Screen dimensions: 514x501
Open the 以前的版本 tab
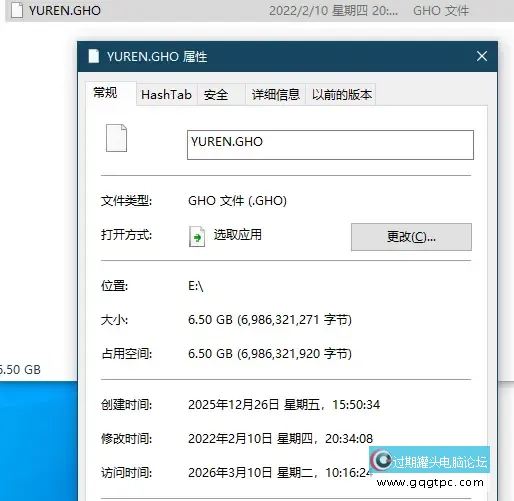coord(341,95)
